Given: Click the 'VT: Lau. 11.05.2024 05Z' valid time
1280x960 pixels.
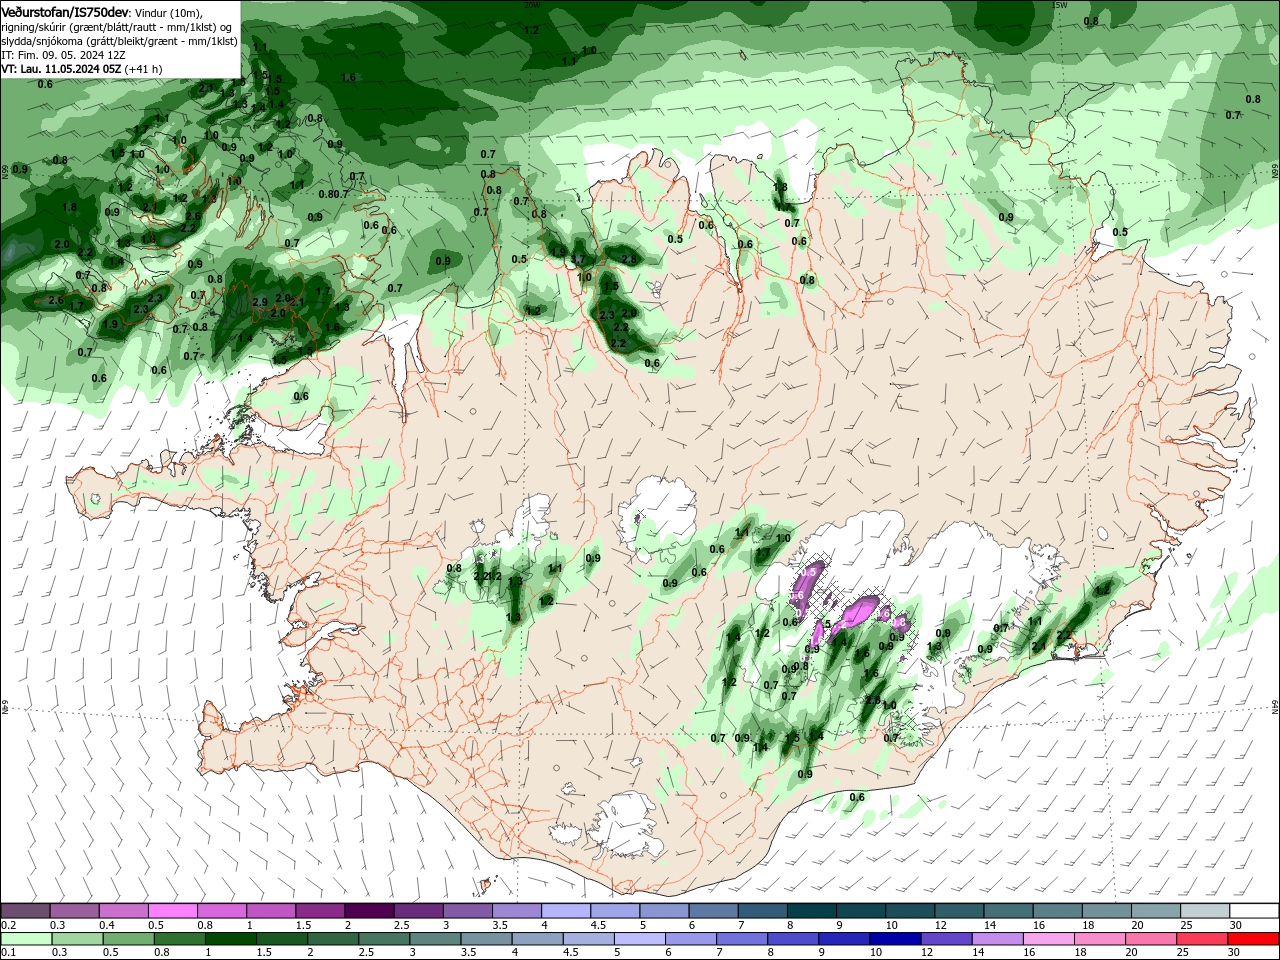Looking at the screenshot, I should click(62, 69).
